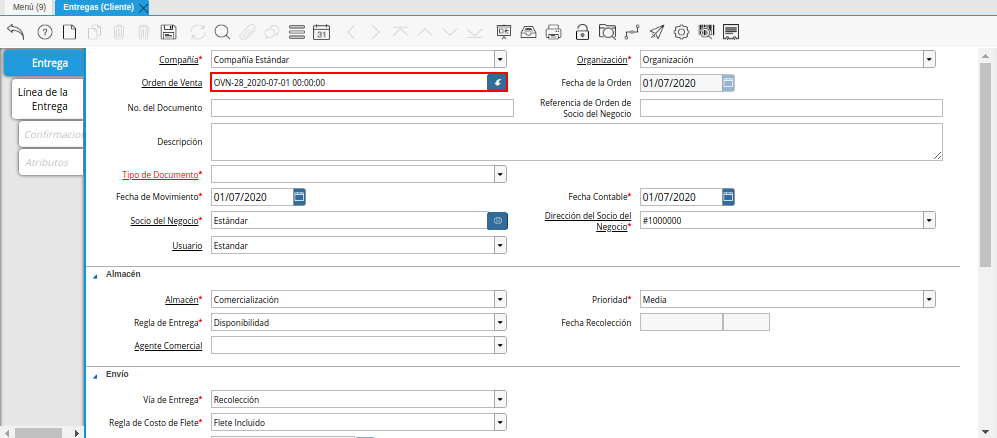Click the copy record icon
The width and height of the screenshot is (997, 438).
click(x=94, y=32)
